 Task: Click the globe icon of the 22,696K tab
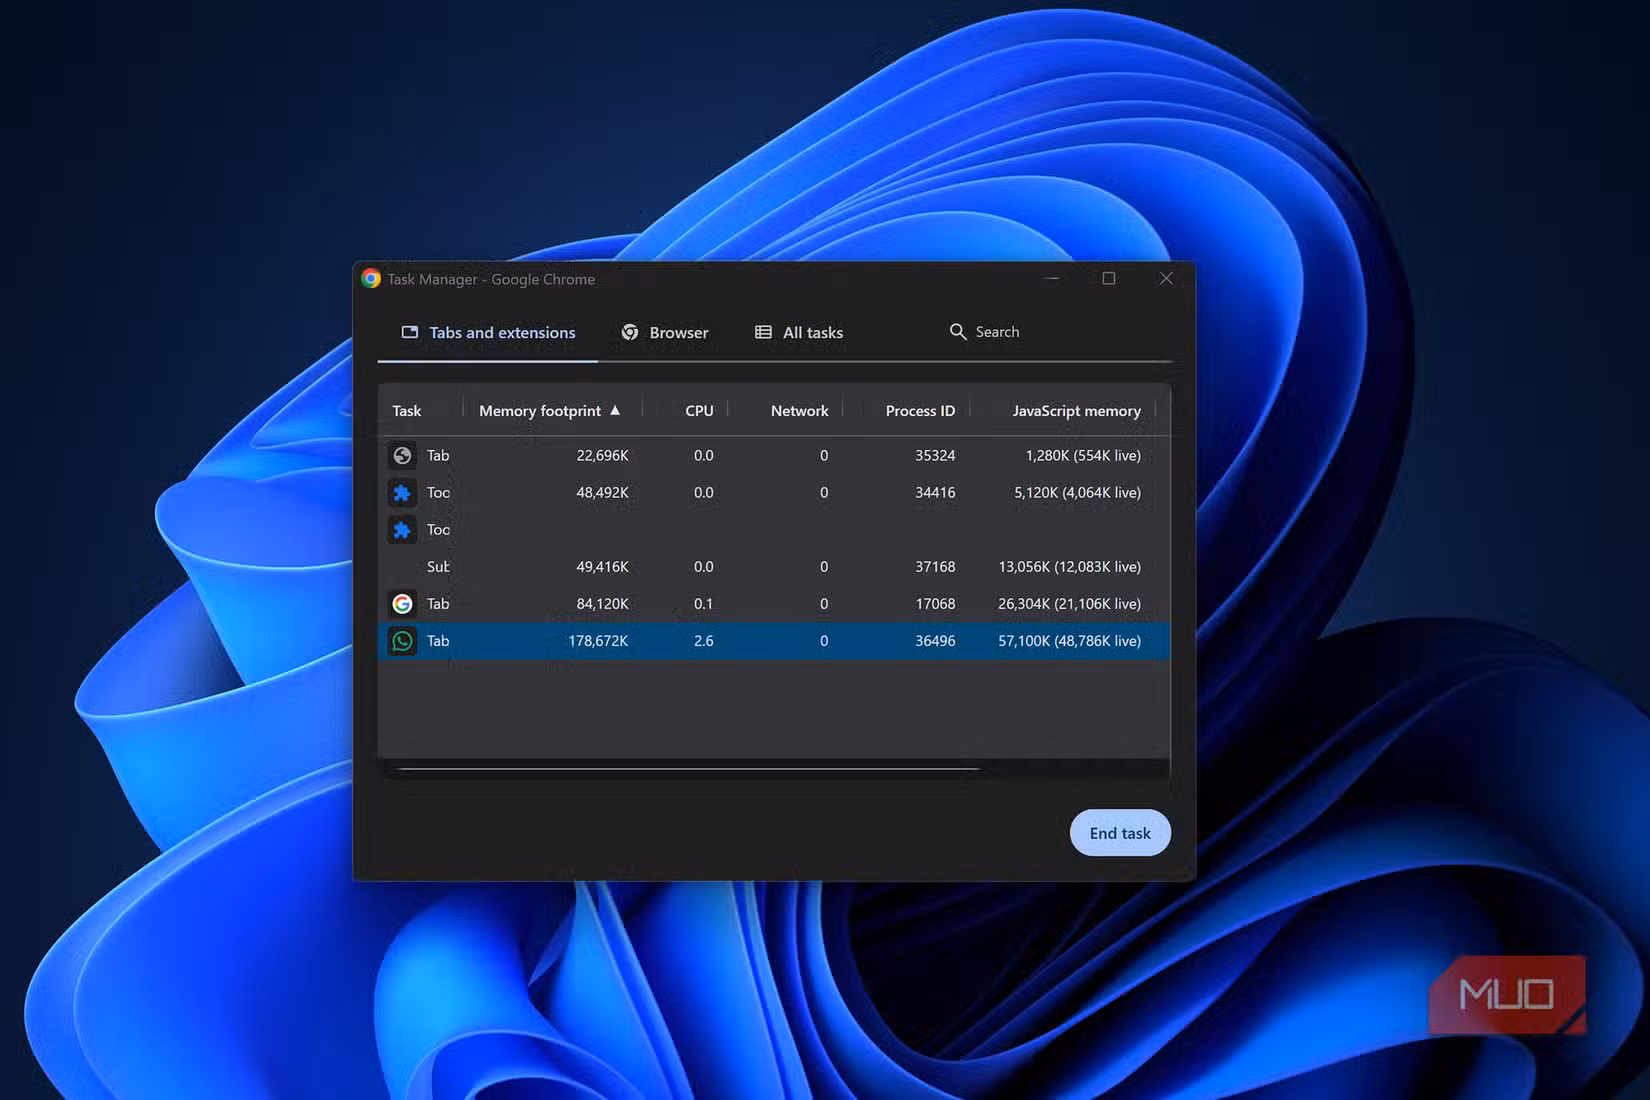tap(402, 455)
